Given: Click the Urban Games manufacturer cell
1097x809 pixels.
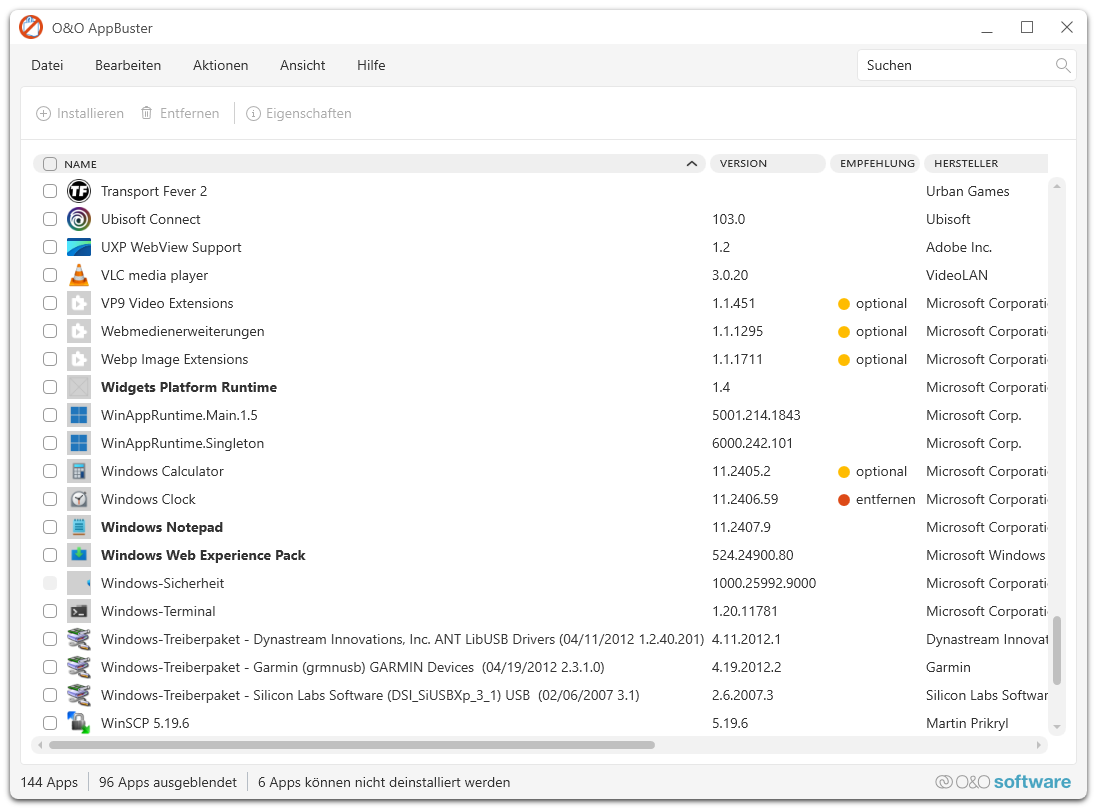Looking at the screenshot, I should pyautogui.click(x=968, y=191).
